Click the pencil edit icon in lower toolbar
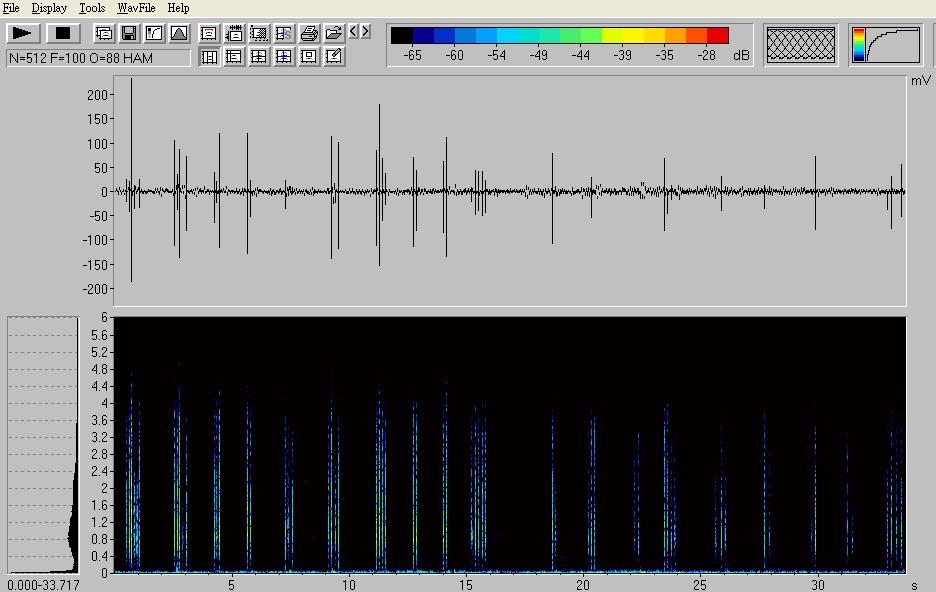Screen dimensions: 936x592 tap(334, 57)
